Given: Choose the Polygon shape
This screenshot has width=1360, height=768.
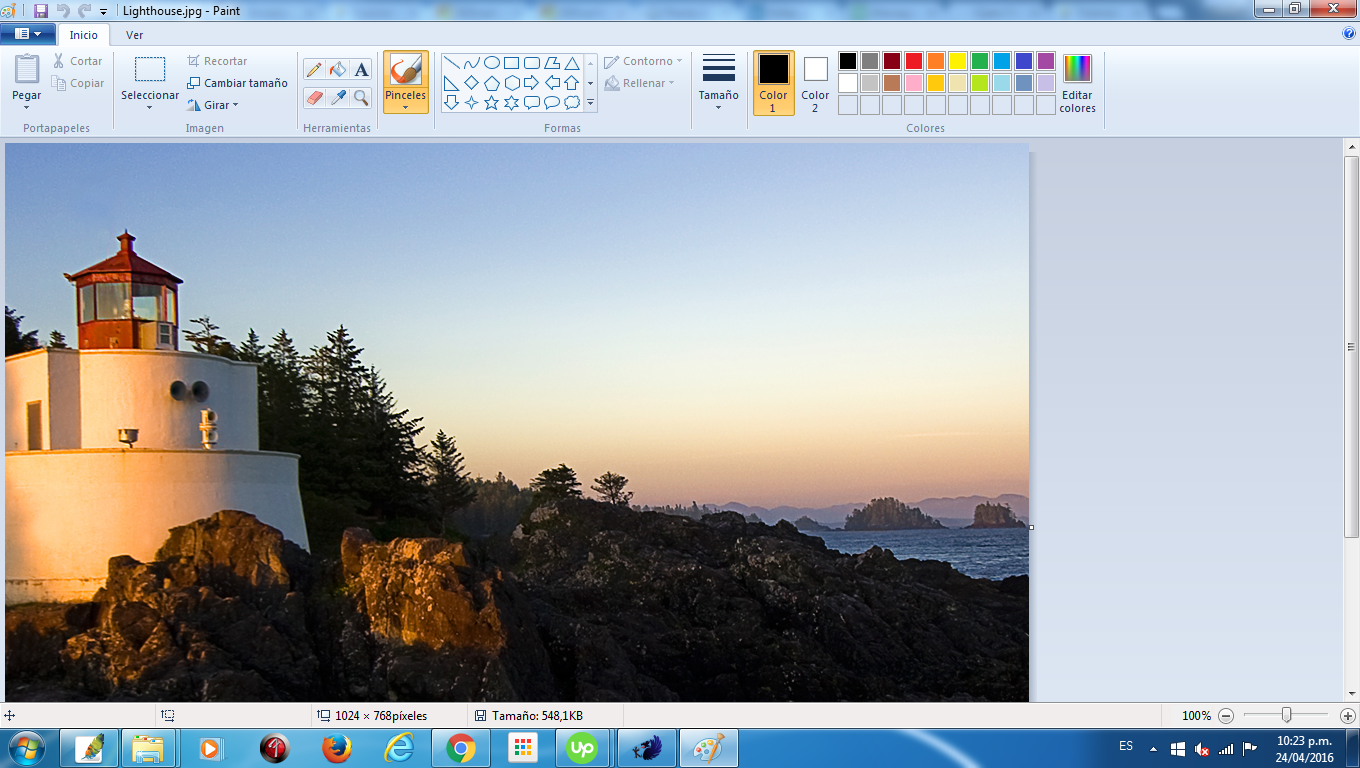Looking at the screenshot, I should [552, 63].
